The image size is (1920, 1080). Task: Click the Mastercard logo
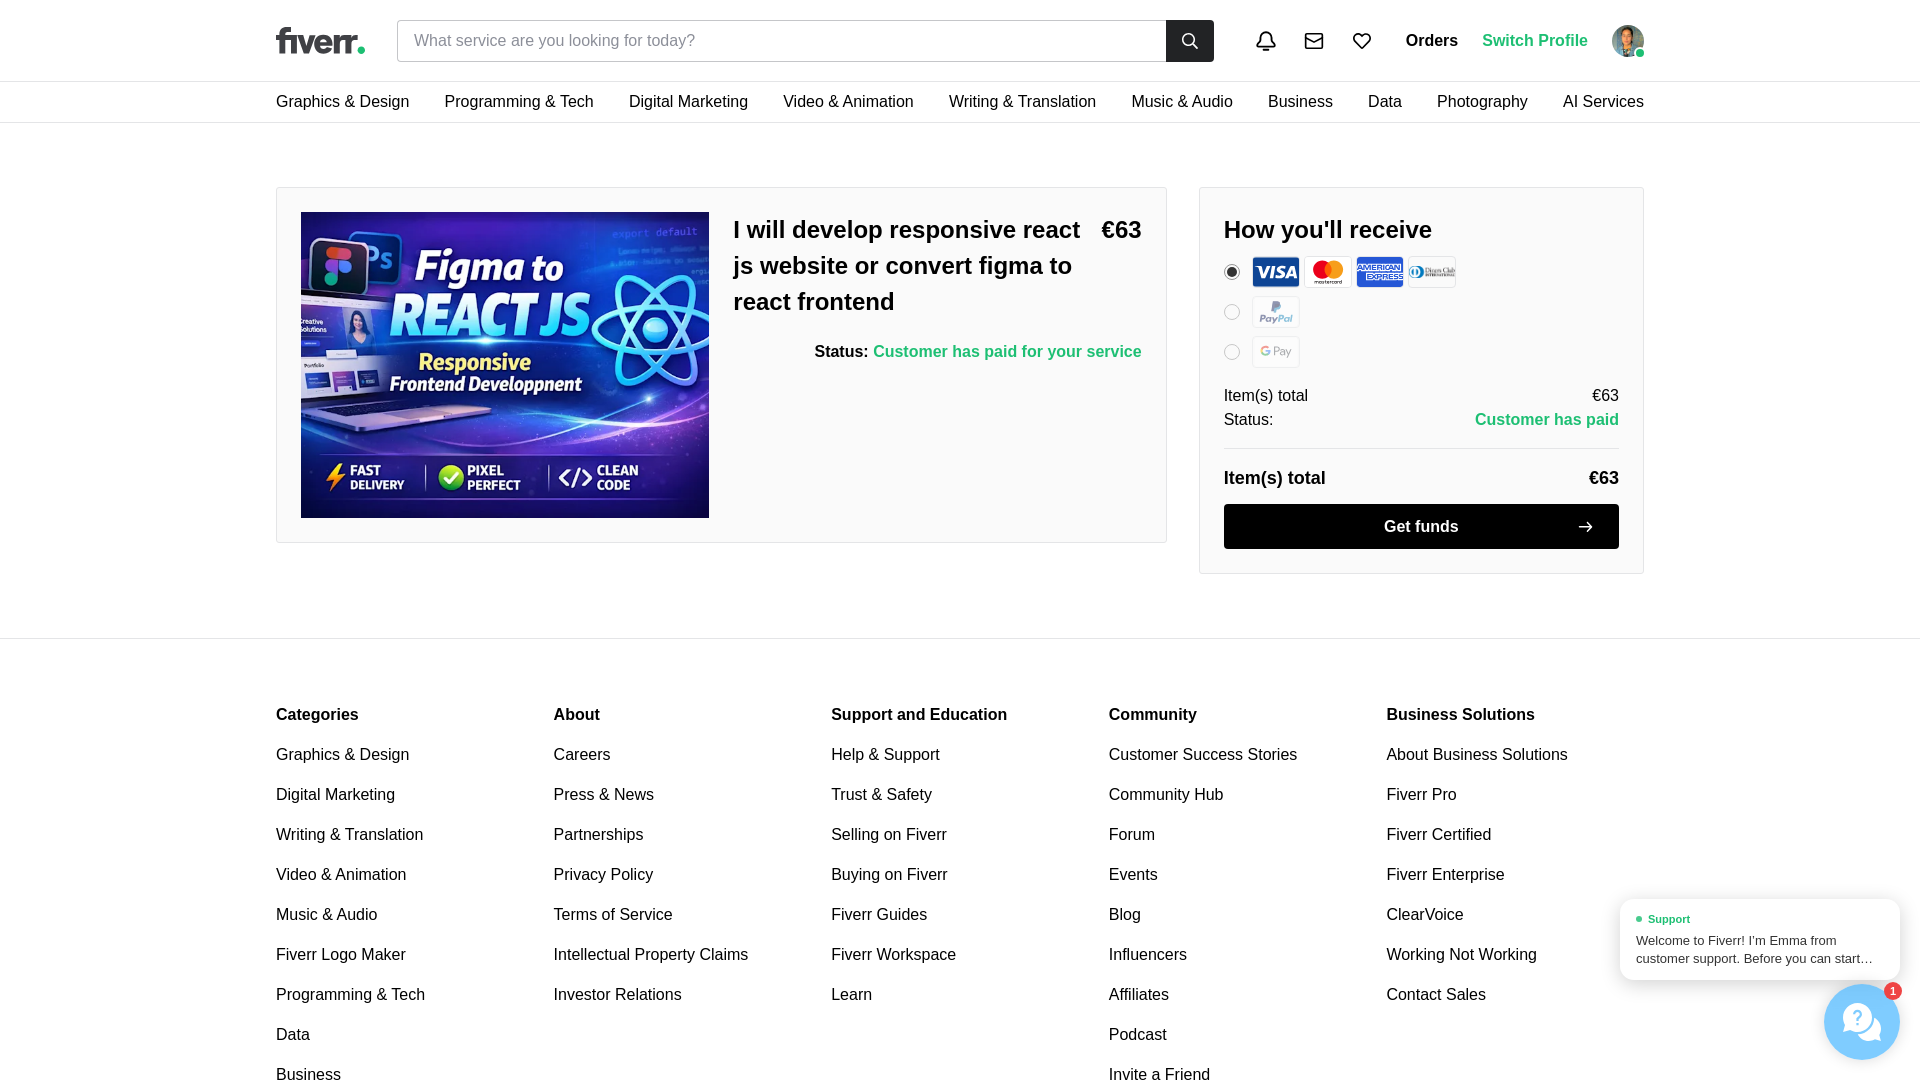pyautogui.click(x=1327, y=272)
